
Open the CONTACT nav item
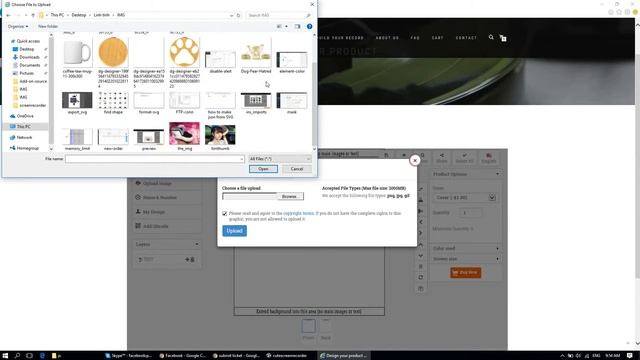[x=466, y=38]
